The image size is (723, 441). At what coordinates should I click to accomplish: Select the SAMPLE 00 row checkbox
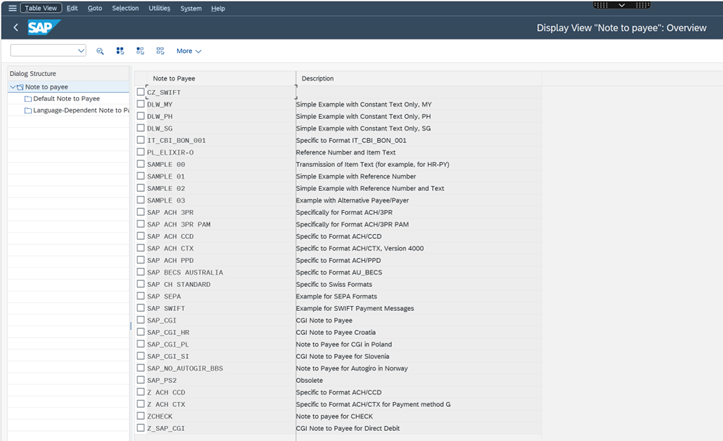pos(141,164)
